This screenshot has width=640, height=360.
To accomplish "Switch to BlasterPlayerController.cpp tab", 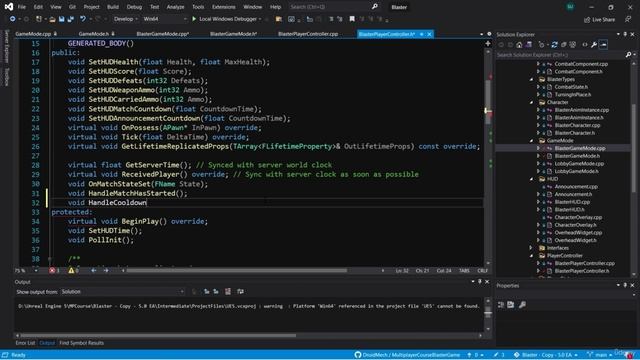I will (x=308, y=34).
